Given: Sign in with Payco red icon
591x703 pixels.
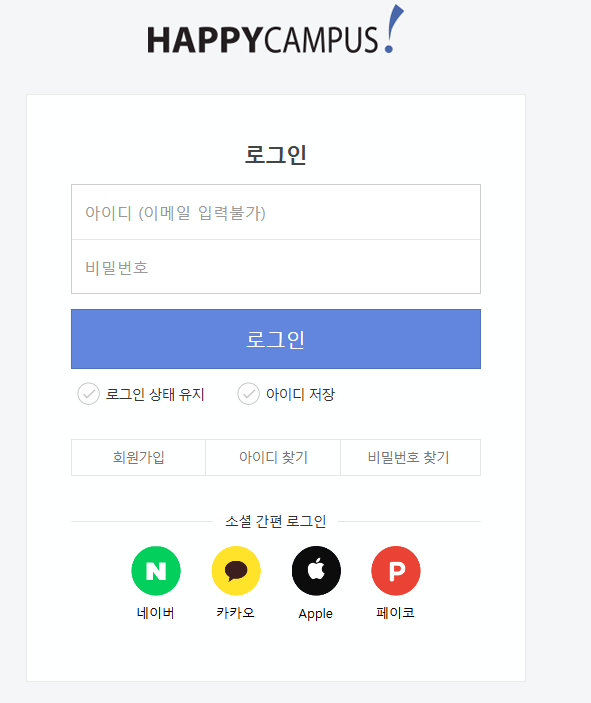Looking at the screenshot, I should click(x=396, y=571).
